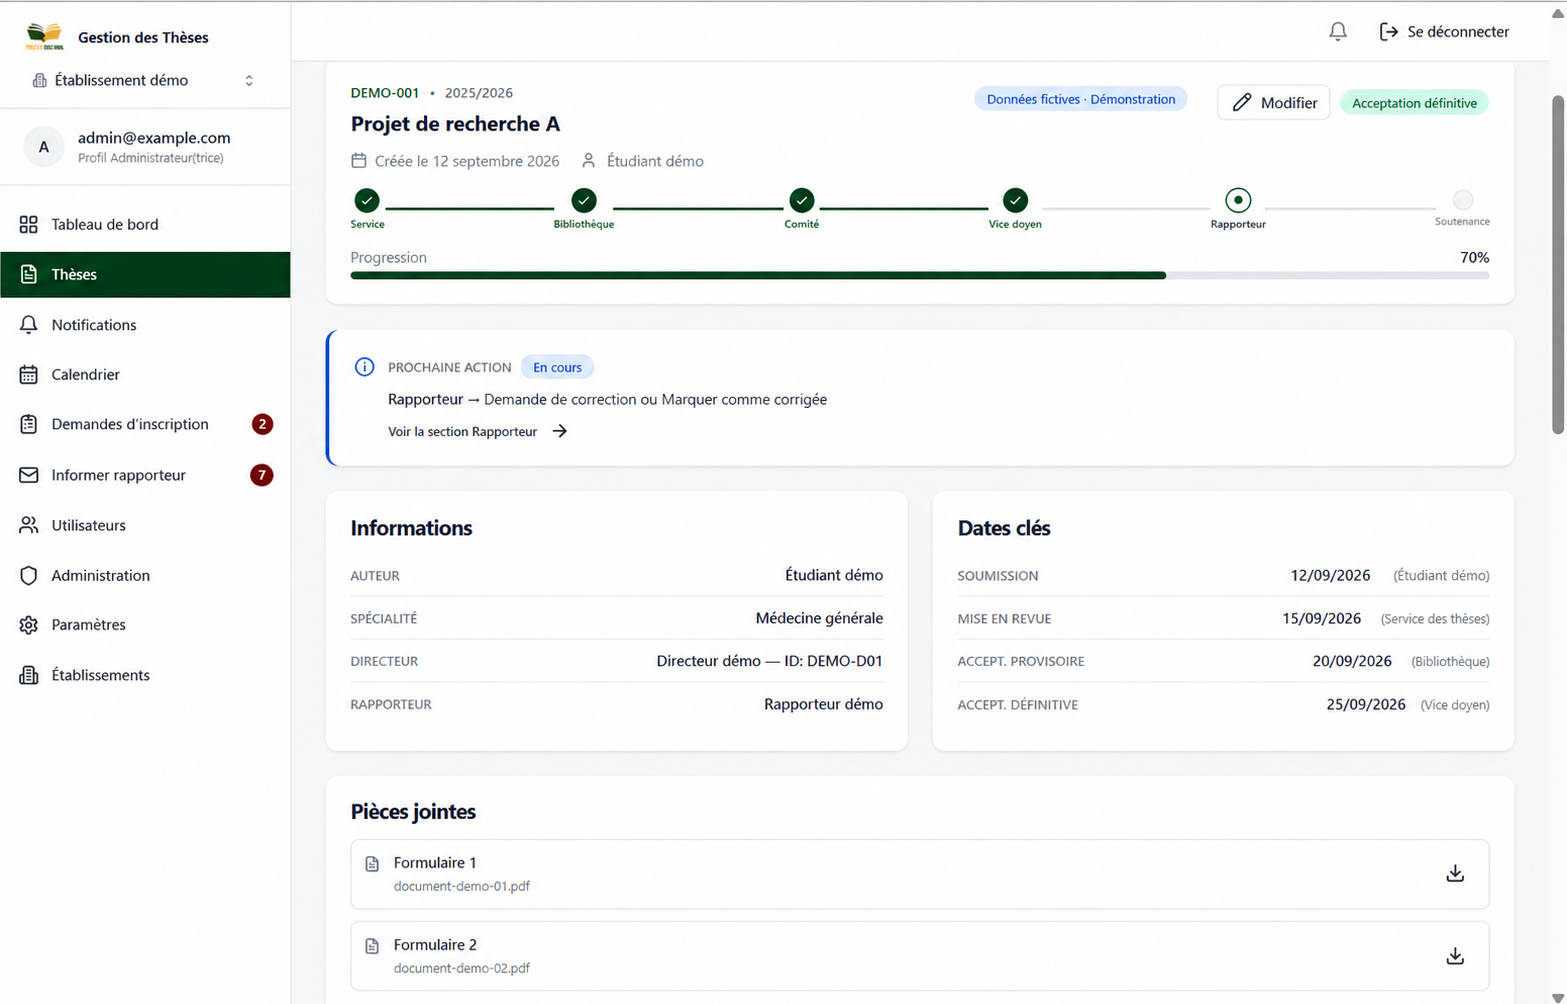Click the Progression bar at 70%
The height and width of the screenshot is (1004, 1567).
click(919, 275)
